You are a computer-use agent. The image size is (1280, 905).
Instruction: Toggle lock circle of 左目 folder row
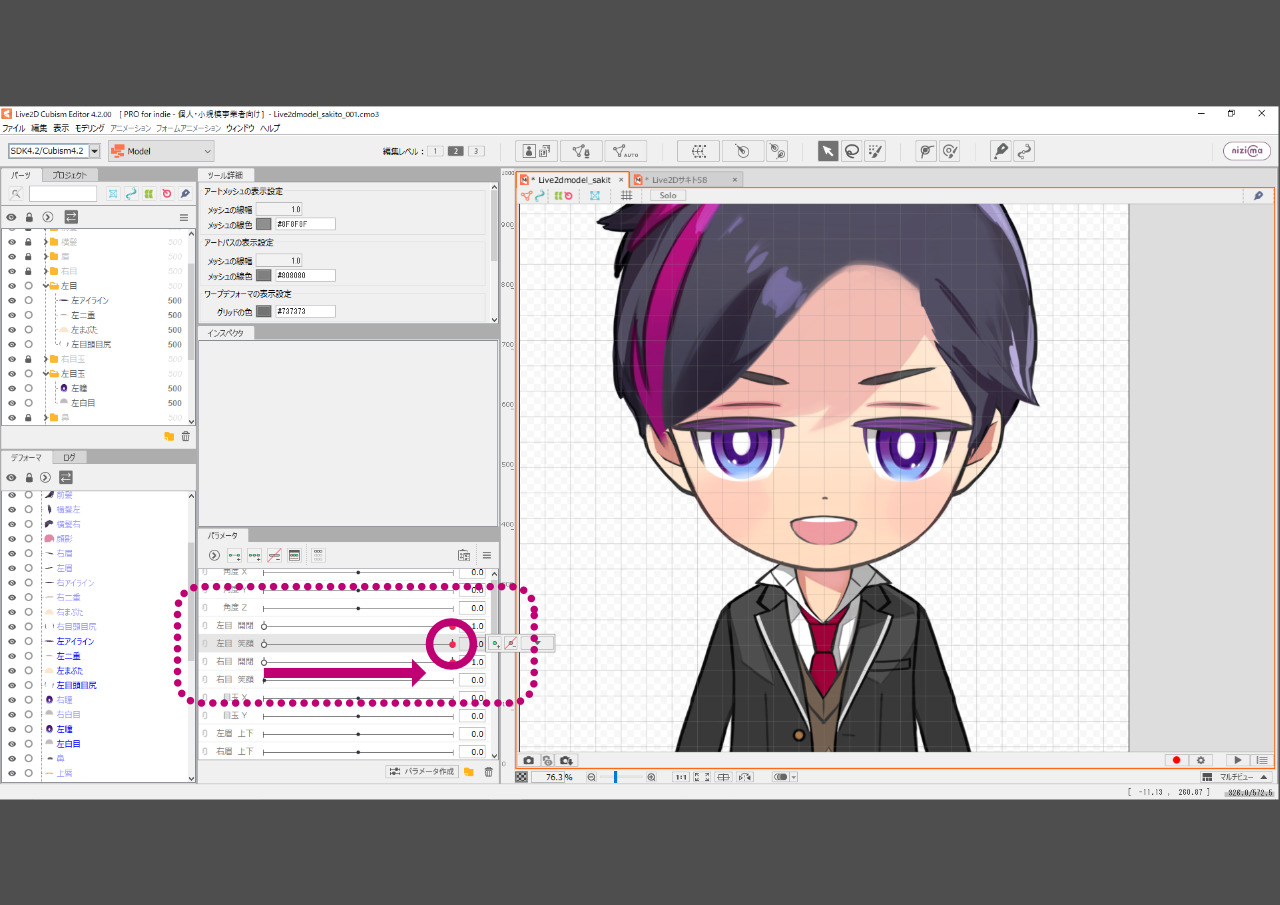point(29,286)
